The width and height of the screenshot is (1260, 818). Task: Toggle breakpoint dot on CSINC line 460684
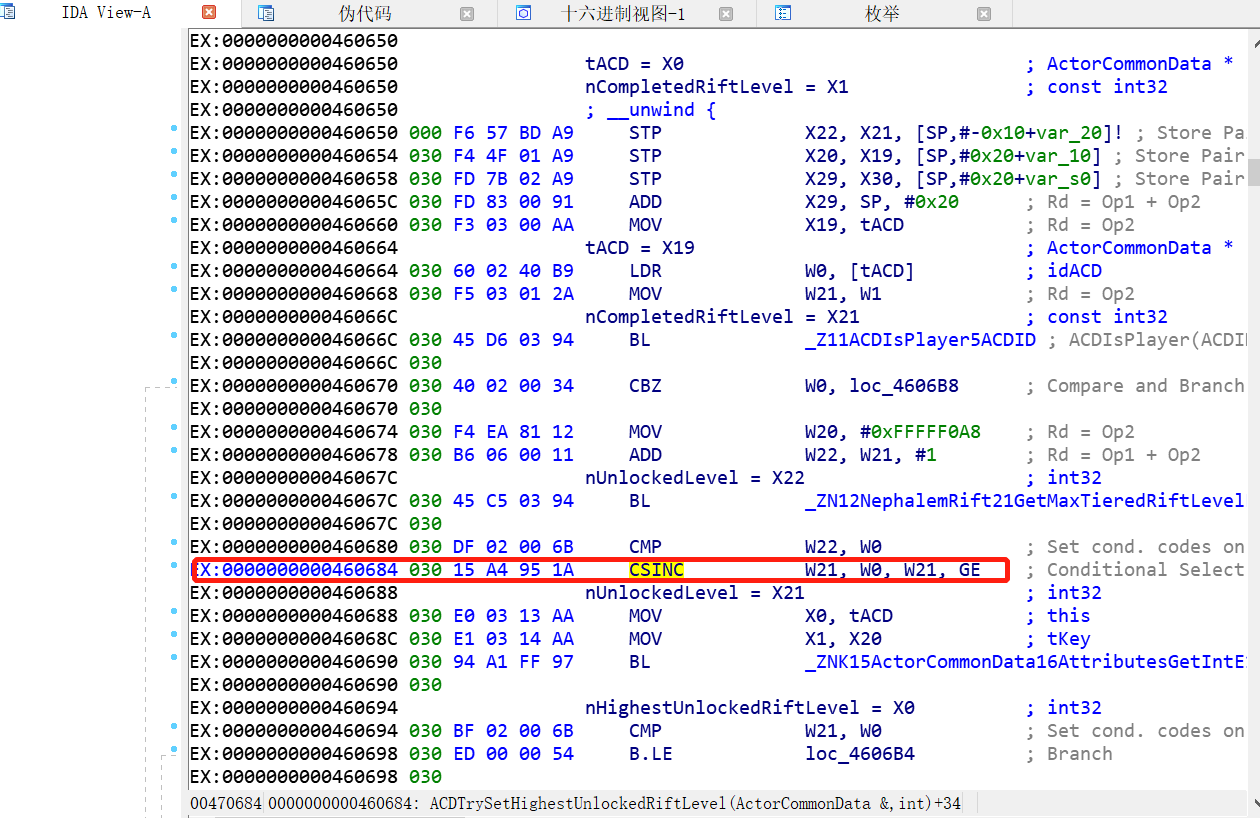click(x=174, y=566)
